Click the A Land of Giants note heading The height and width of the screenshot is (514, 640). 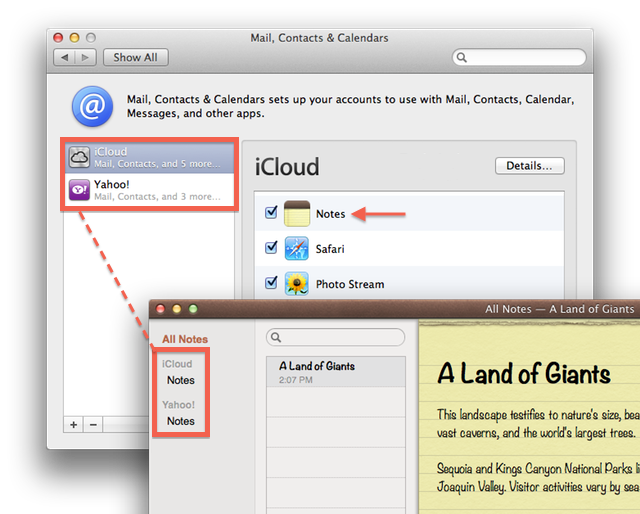524,374
